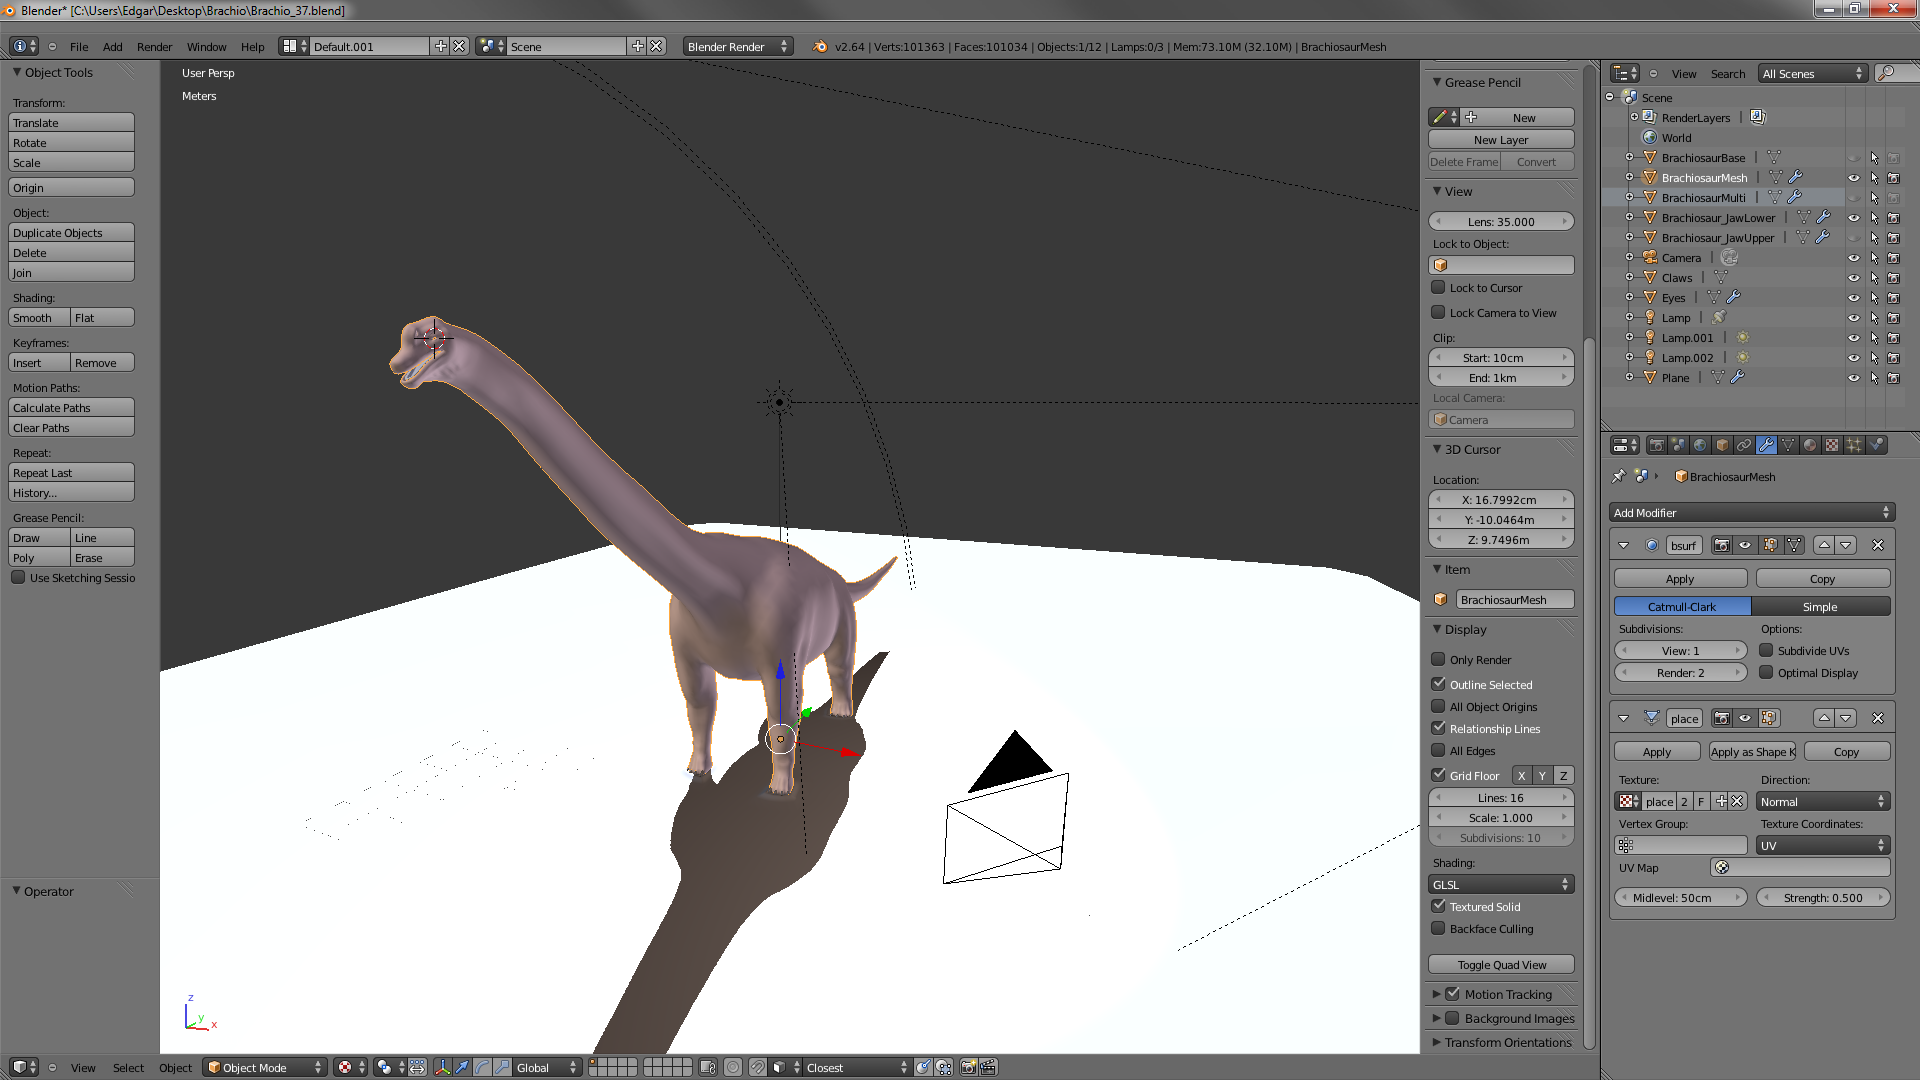
Task: Click the pin icon in properties panel
Action: [x=1619, y=476]
